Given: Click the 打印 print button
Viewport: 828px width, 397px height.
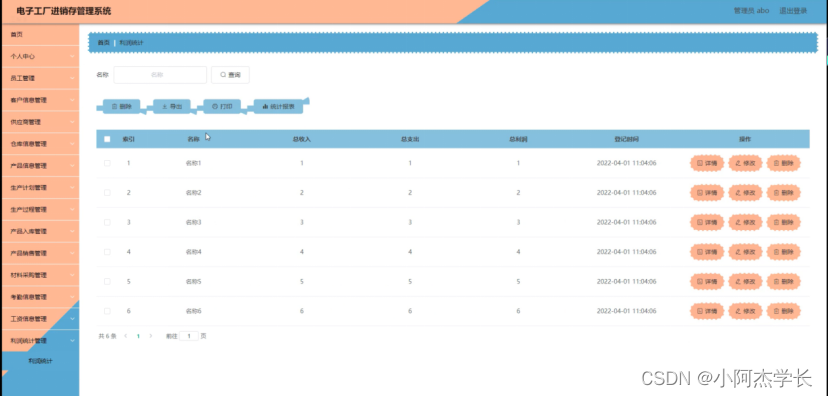Looking at the screenshot, I should (222, 106).
